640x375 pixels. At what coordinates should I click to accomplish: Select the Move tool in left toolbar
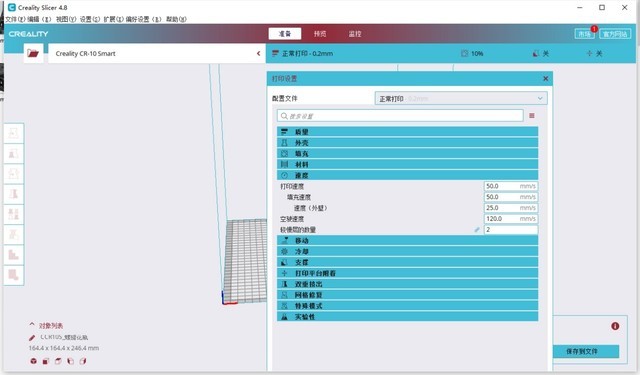(x=13, y=133)
